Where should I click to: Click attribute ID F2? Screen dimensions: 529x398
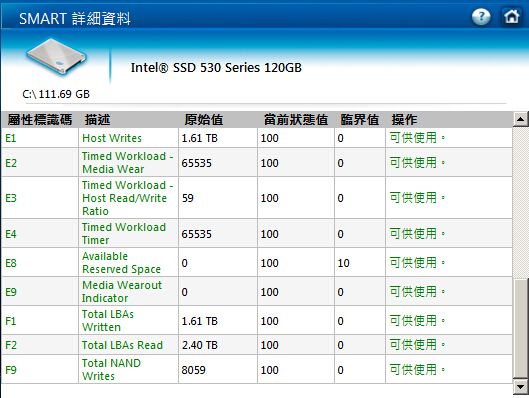coord(11,345)
